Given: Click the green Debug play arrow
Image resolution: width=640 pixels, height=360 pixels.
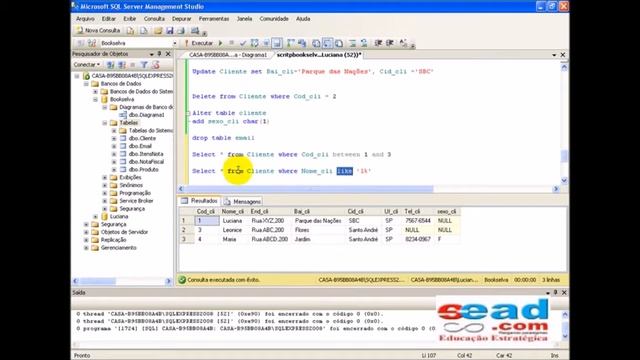Looking at the screenshot, I should click(220, 43).
